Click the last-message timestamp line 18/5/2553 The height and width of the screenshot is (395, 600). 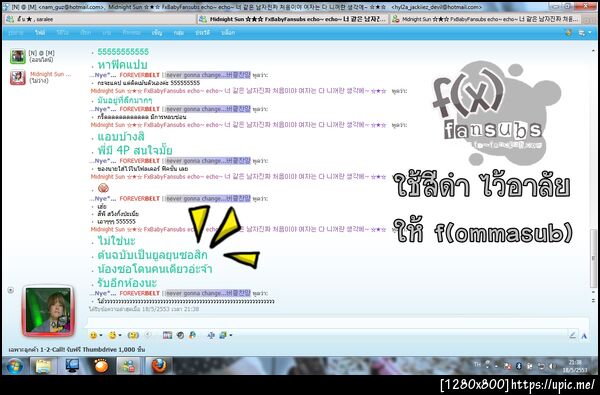[144, 309]
